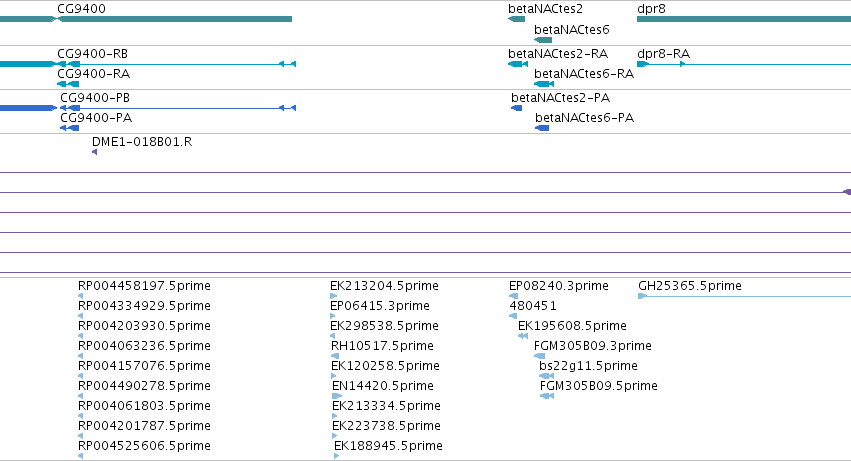Viewport: 851px width, 461px height.
Task: Click the dpr8 gene bar
Action: [x=744, y=19]
